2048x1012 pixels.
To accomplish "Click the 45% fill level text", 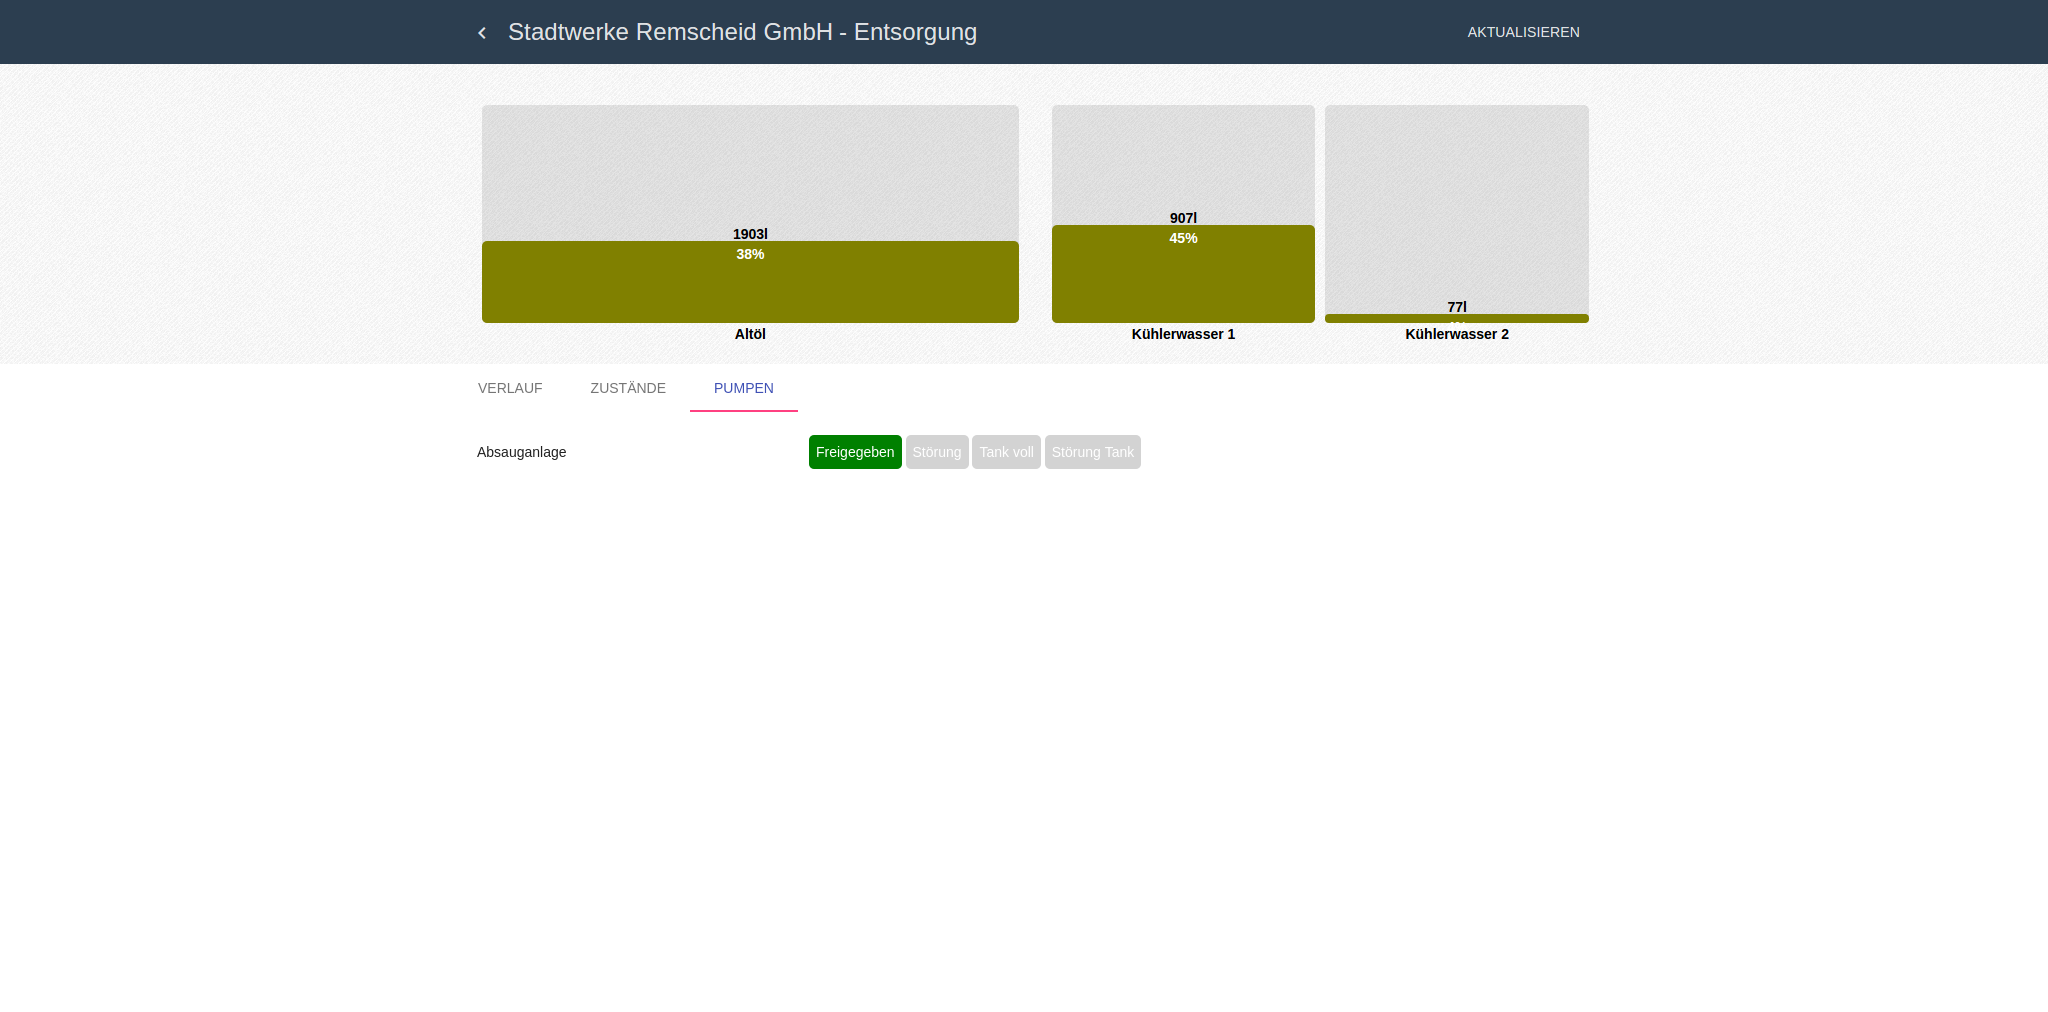I will pos(1183,238).
